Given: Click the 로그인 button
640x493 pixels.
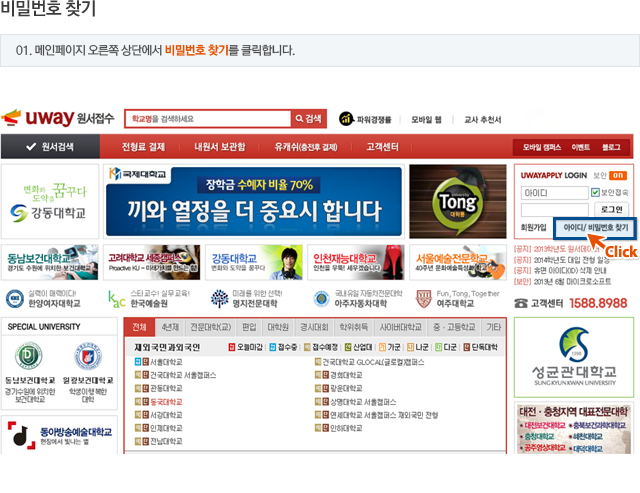Looking at the screenshot, I should [611, 210].
